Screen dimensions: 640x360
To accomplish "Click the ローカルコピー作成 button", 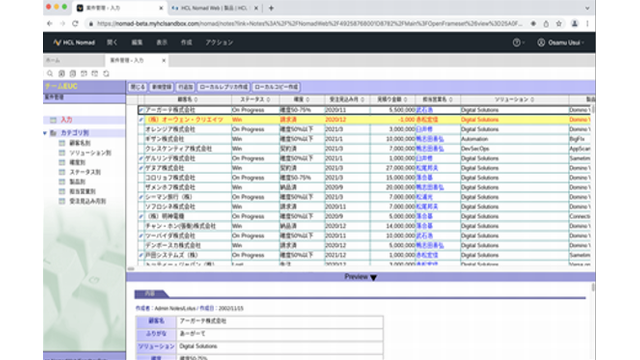I will (x=276, y=87).
